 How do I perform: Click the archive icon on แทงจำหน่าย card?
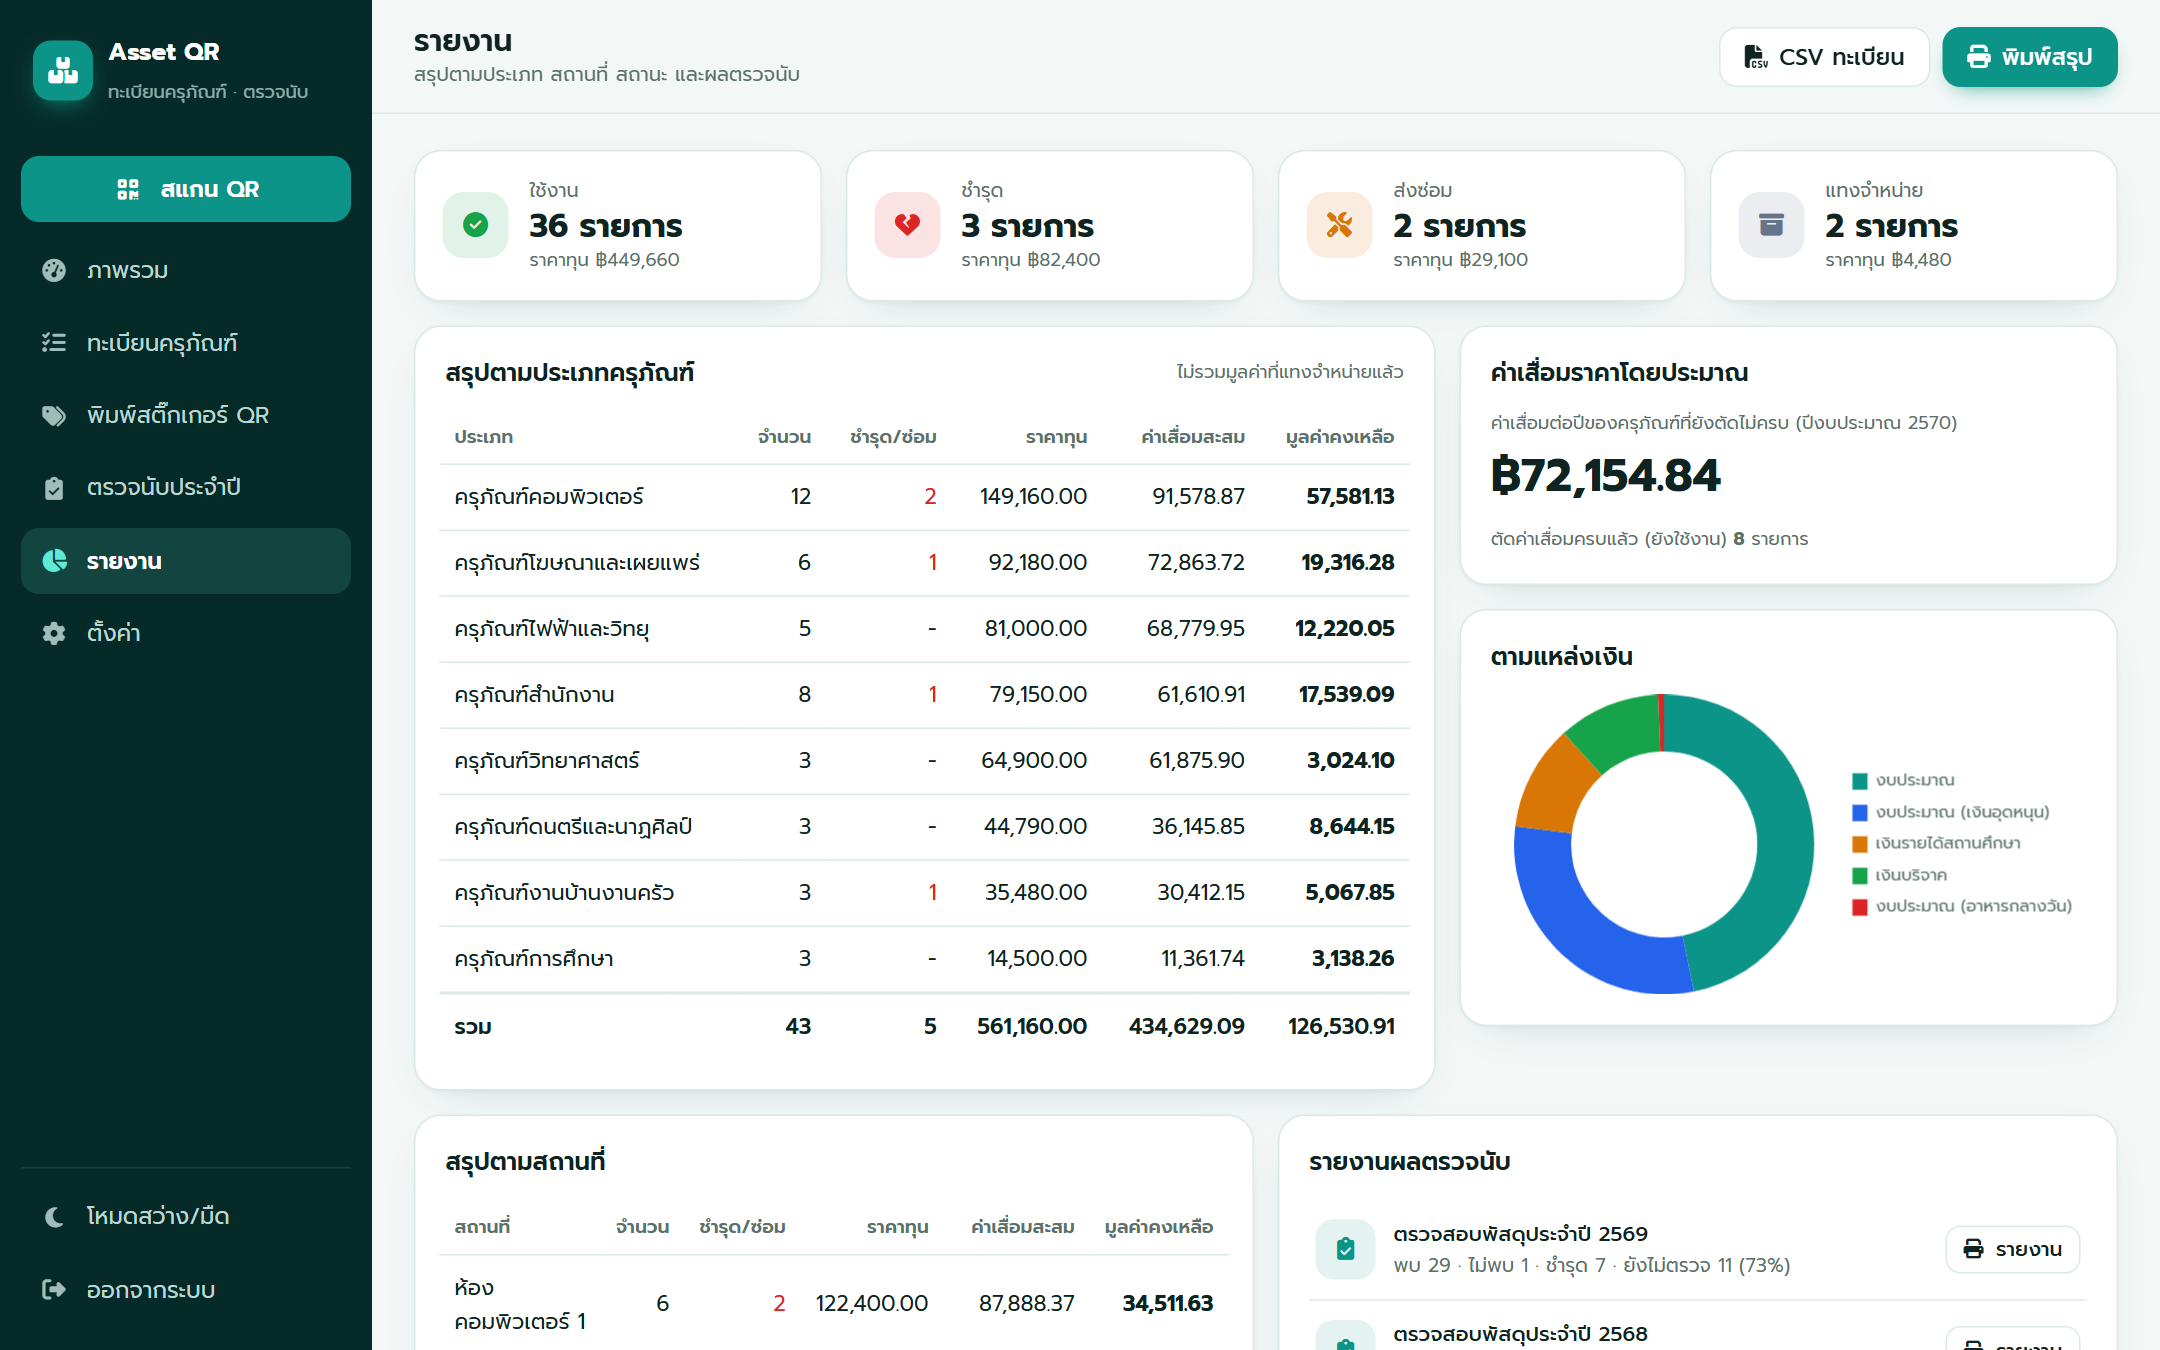(x=1772, y=225)
